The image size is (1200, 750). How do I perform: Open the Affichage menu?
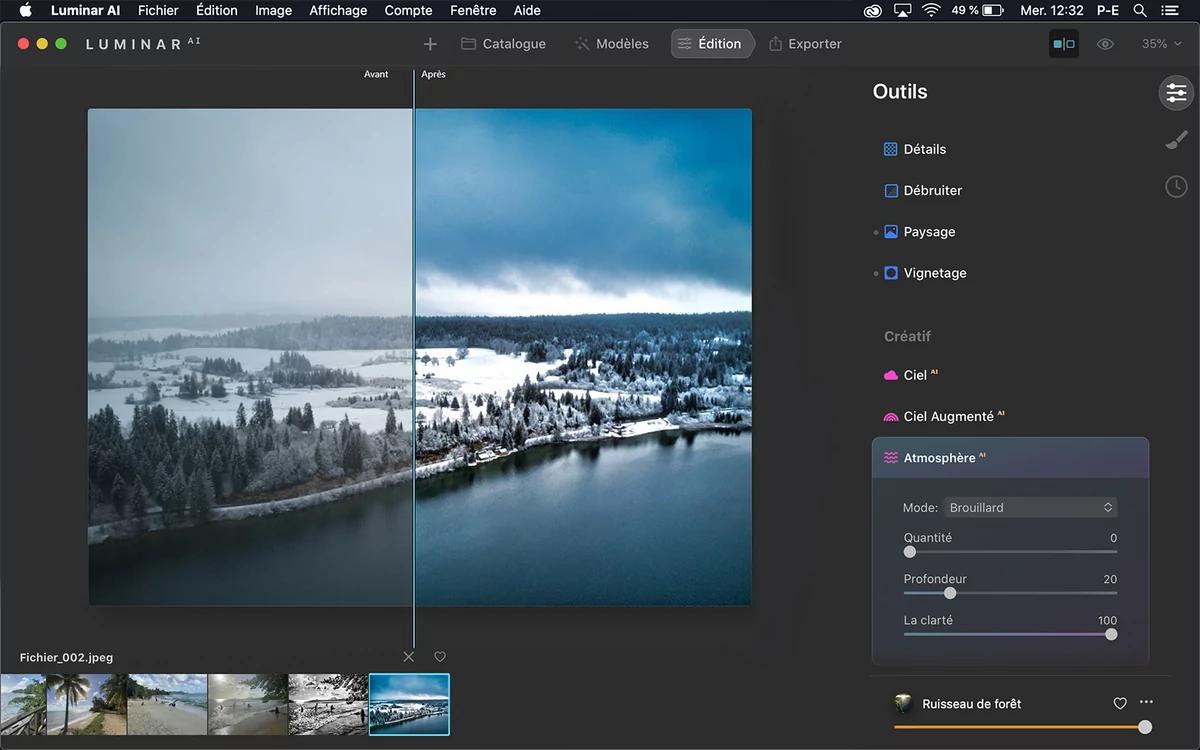[x=338, y=11]
